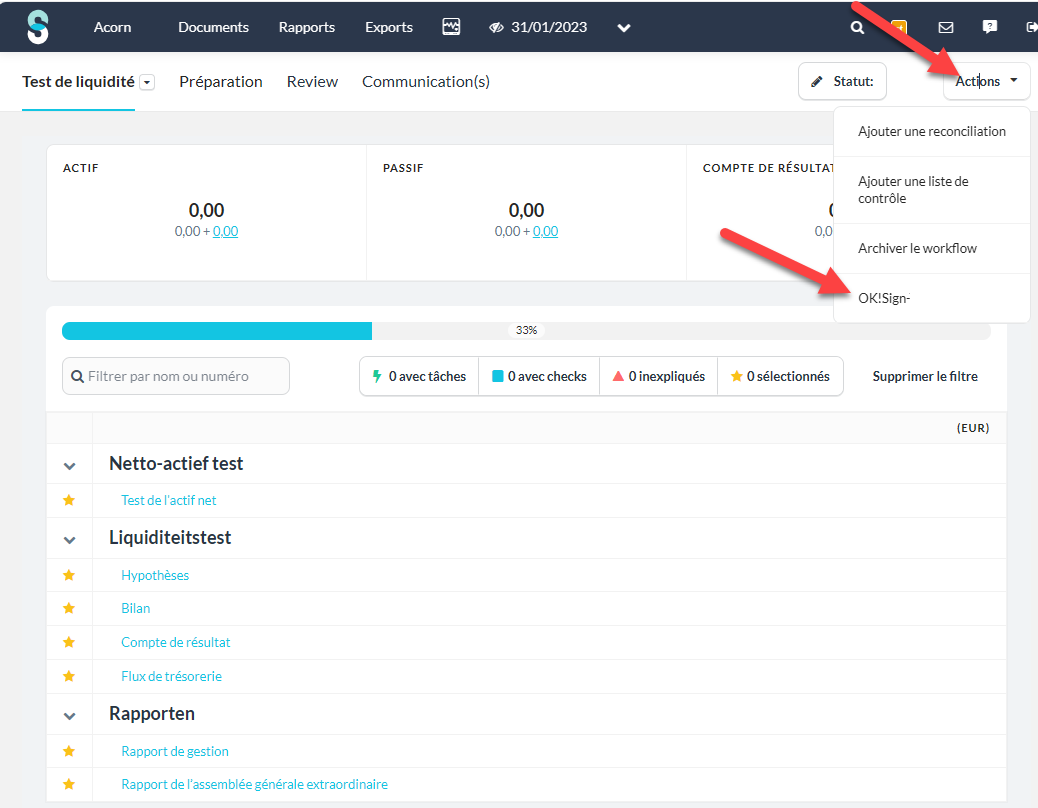The height and width of the screenshot is (808, 1038).
Task: Collapse the Netto-actief test section
Action: (x=70, y=466)
